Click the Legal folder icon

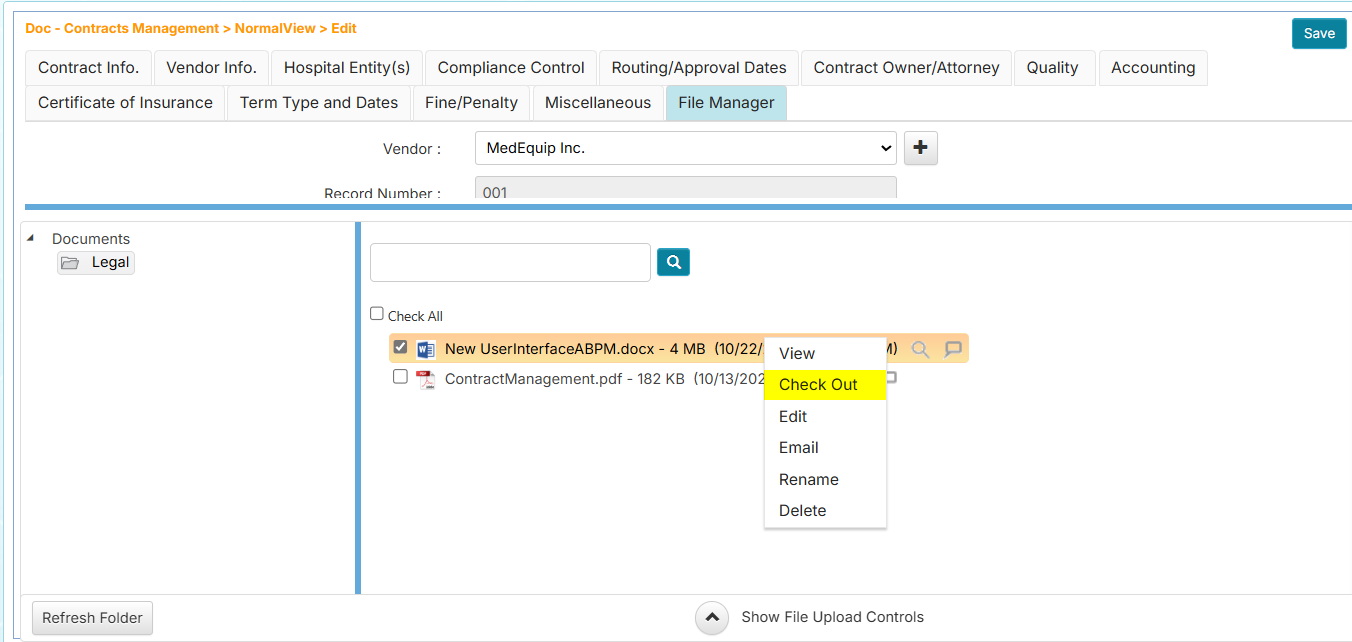pyautogui.click(x=70, y=263)
